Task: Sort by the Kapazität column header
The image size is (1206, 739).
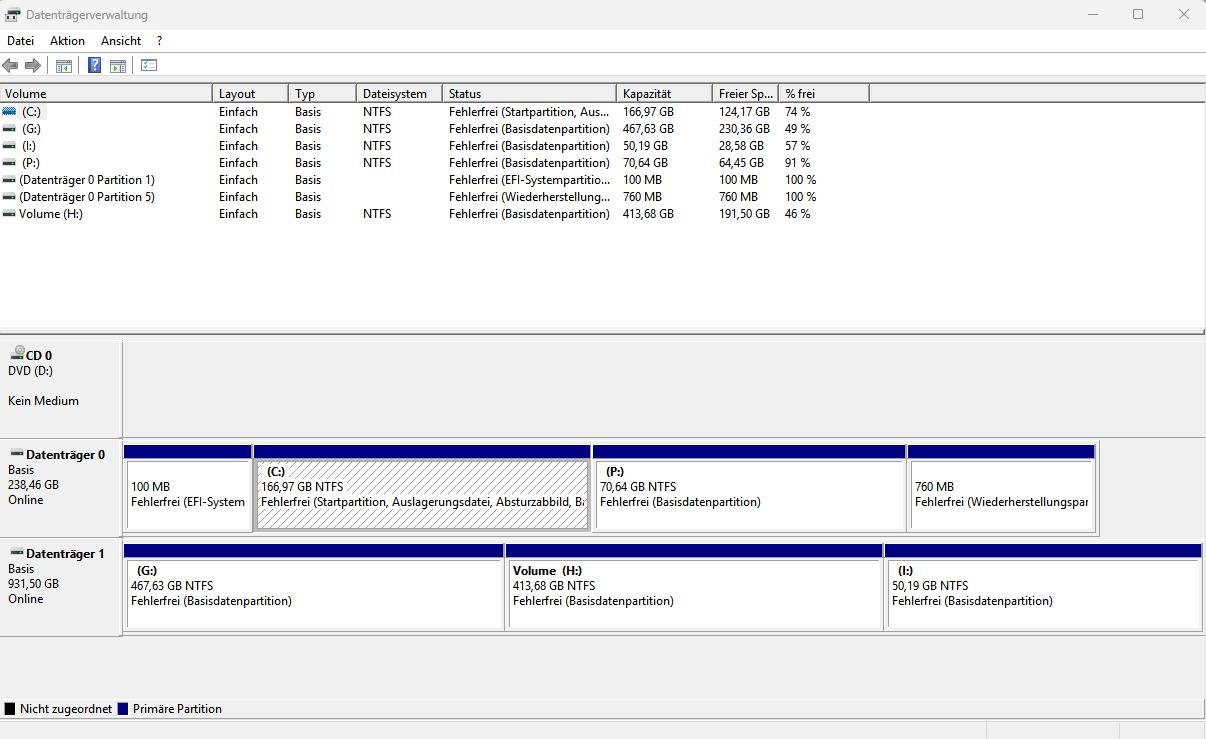Action: point(664,94)
